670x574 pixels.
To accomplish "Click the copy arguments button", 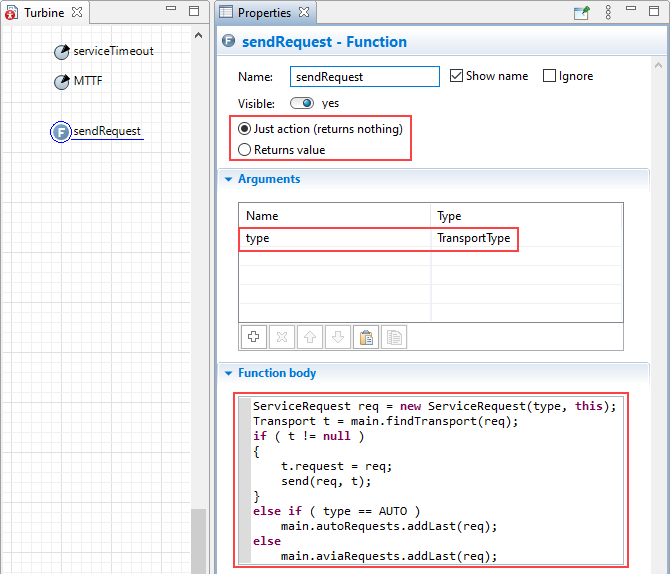I will pos(394,337).
